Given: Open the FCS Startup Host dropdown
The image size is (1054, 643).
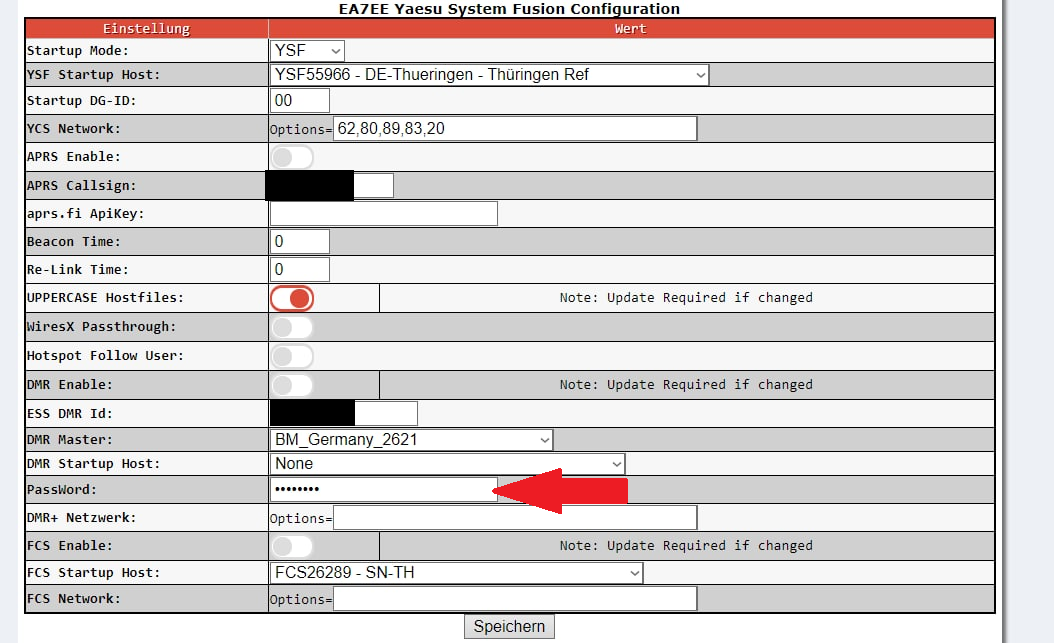Looking at the screenshot, I should (x=456, y=572).
